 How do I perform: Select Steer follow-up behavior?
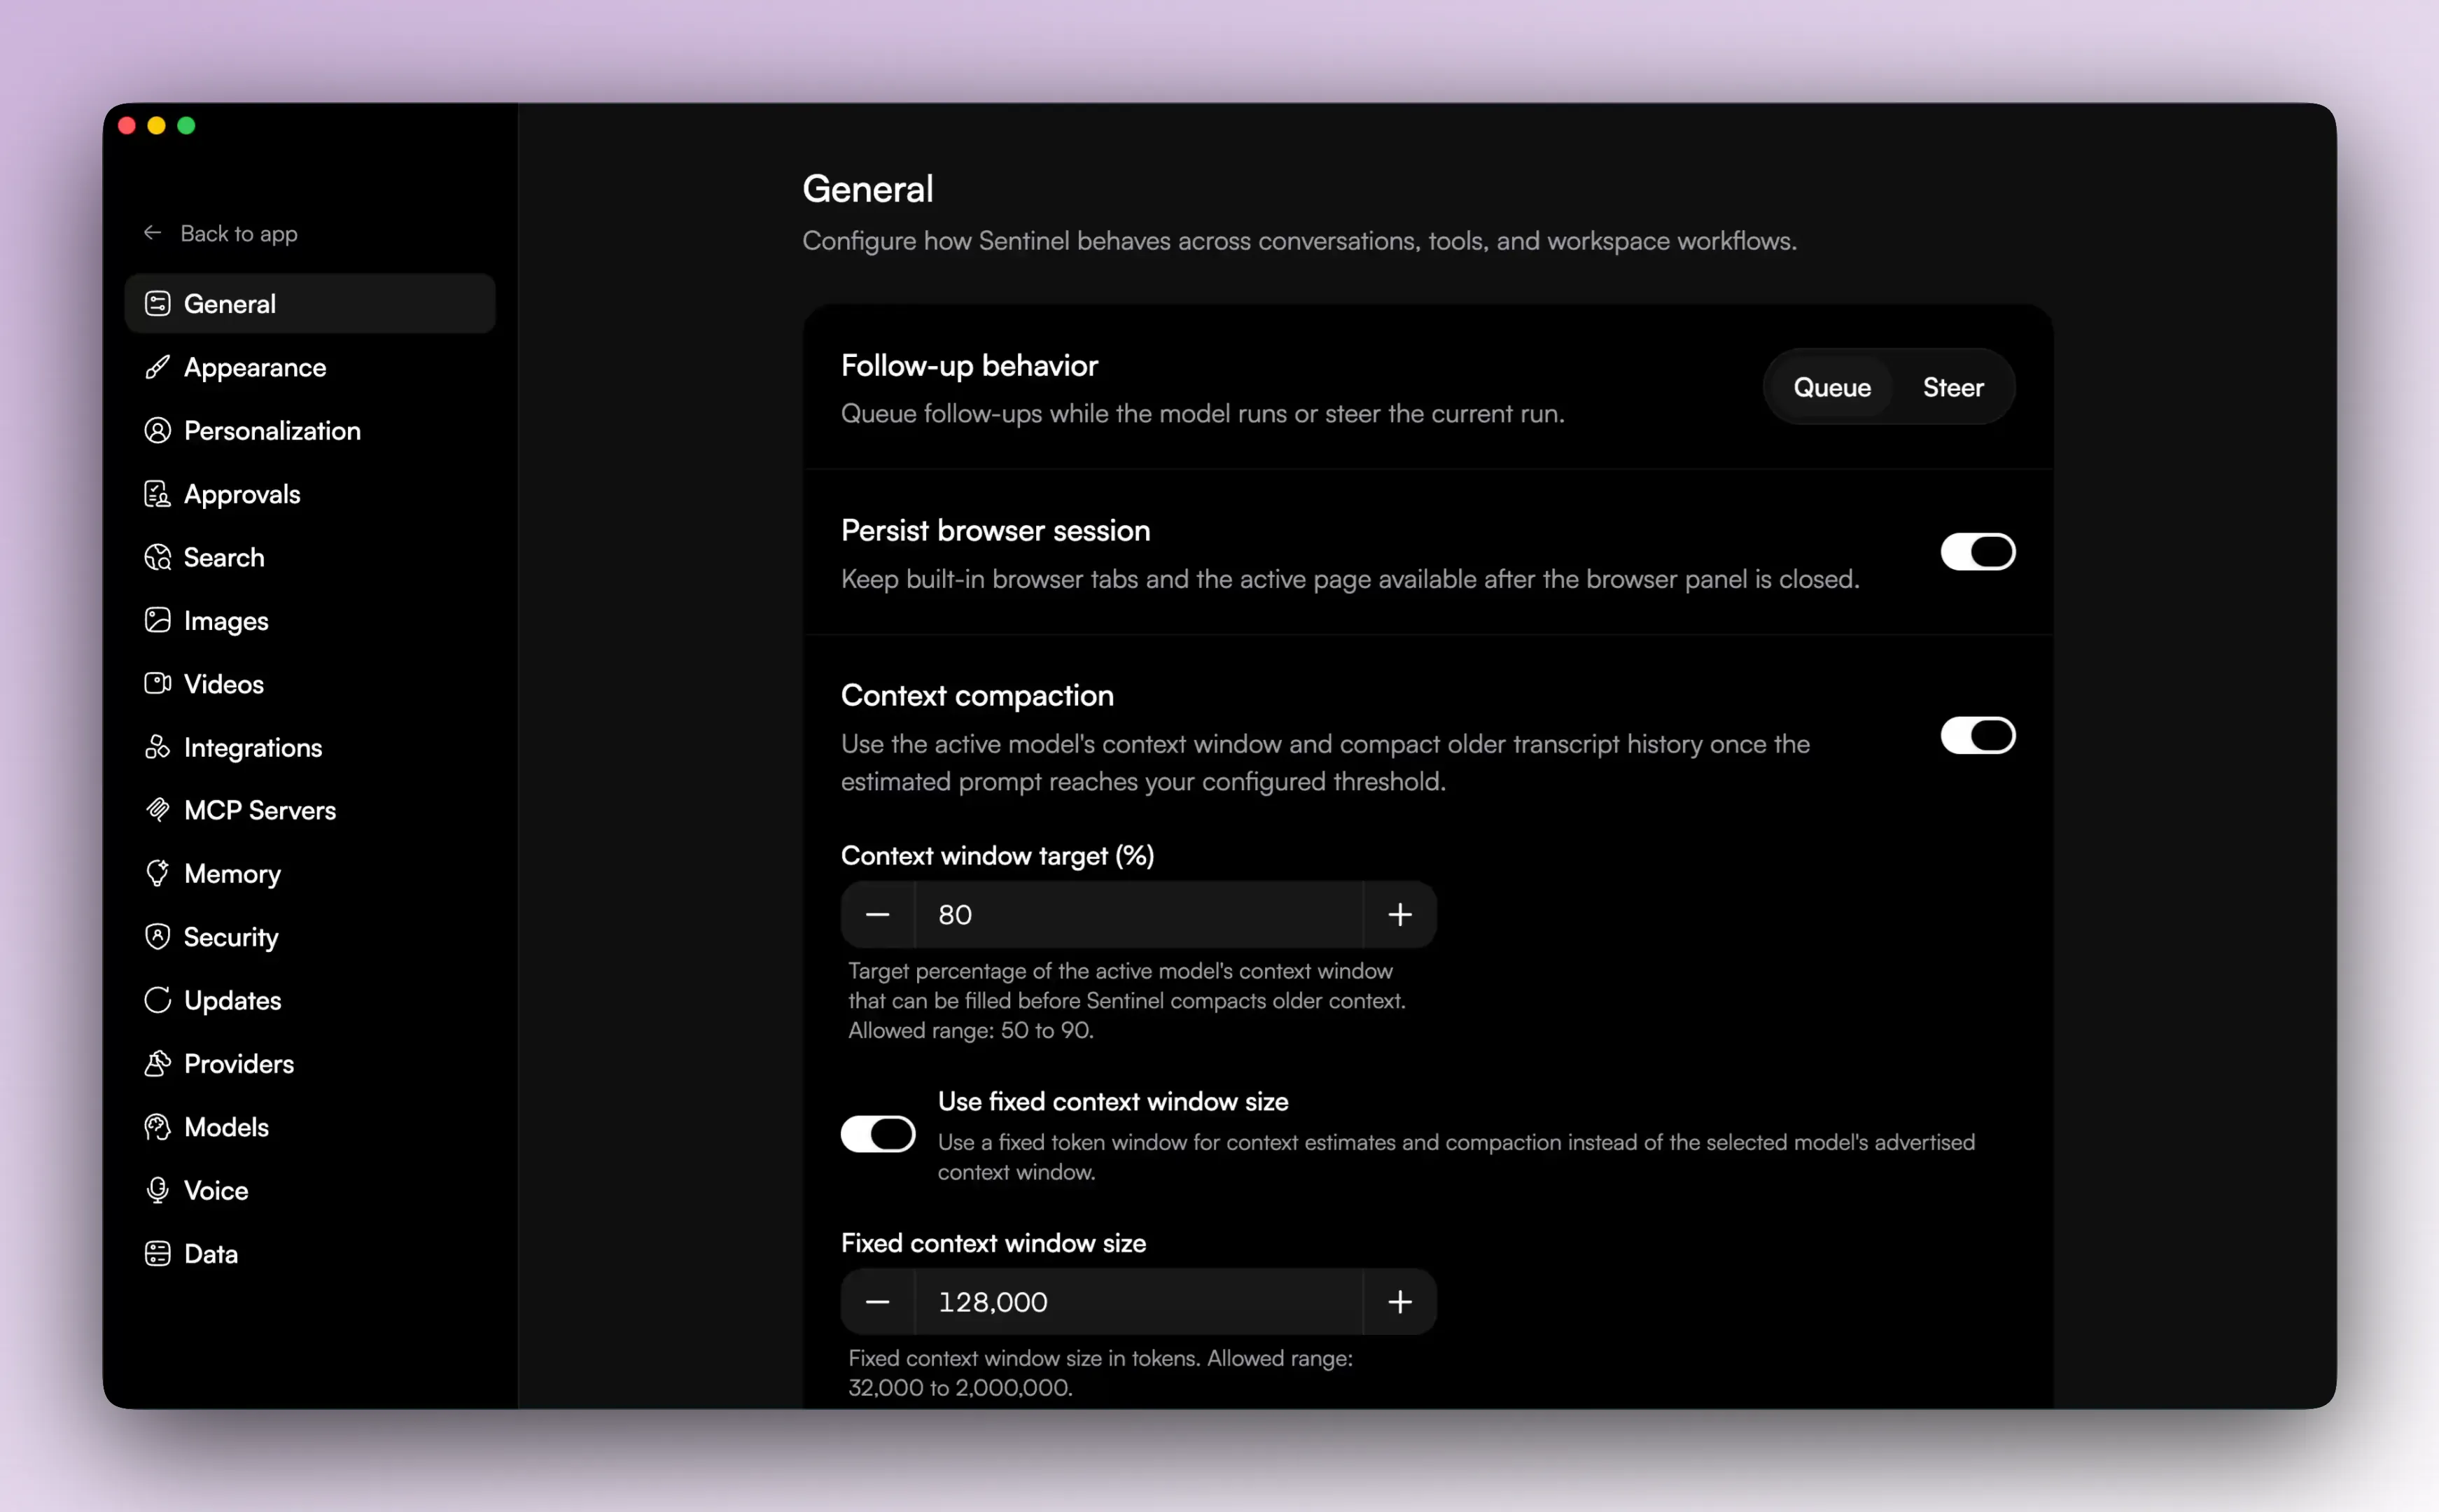click(x=1952, y=387)
